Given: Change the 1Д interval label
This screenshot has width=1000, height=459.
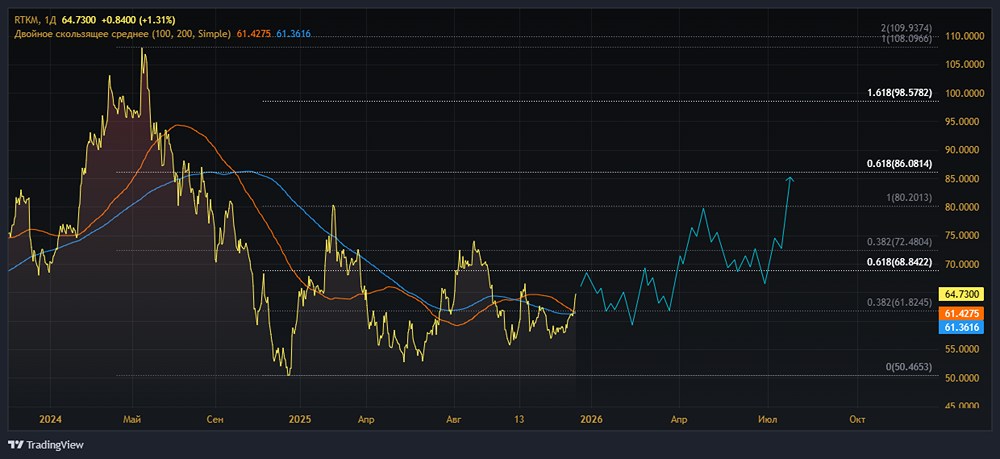Looking at the screenshot, I should coord(54,19).
